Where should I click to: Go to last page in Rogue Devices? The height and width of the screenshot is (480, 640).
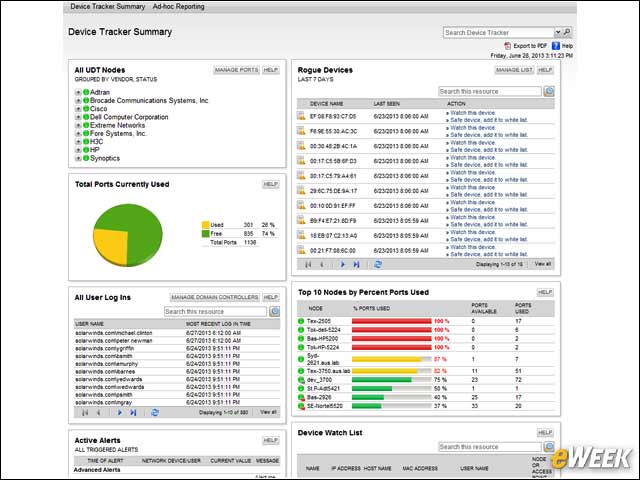[x=356, y=264]
